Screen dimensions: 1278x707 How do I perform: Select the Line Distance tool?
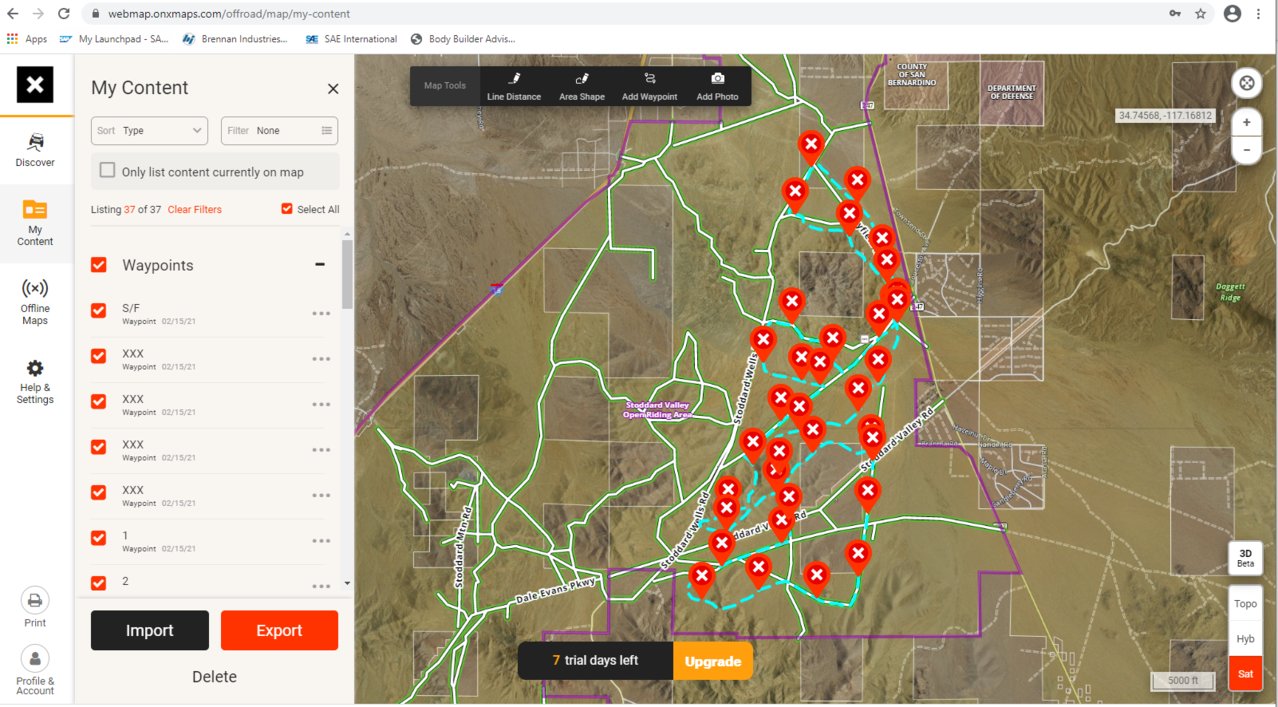point(514,86)
